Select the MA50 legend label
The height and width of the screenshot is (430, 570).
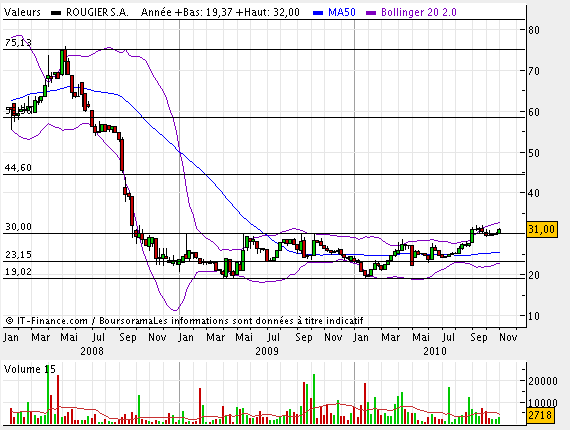click(342, 12)
